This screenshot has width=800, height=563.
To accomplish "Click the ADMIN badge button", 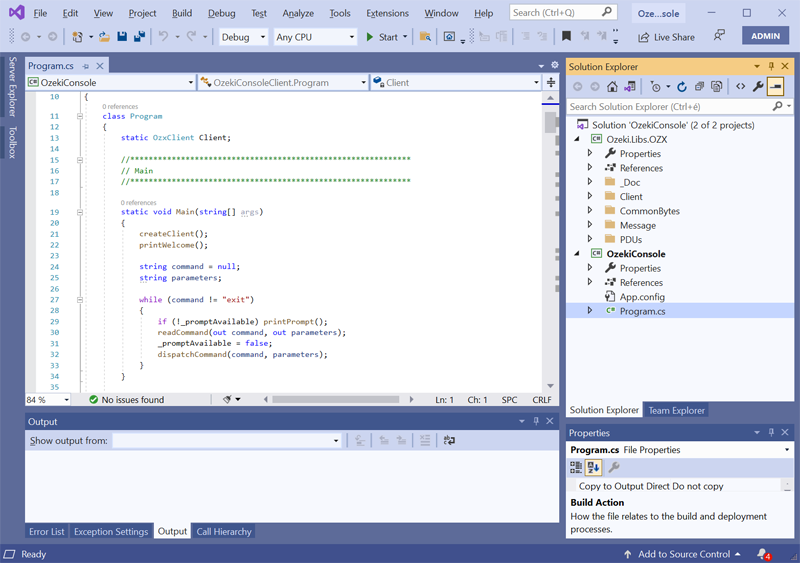I will click(765, 36).
